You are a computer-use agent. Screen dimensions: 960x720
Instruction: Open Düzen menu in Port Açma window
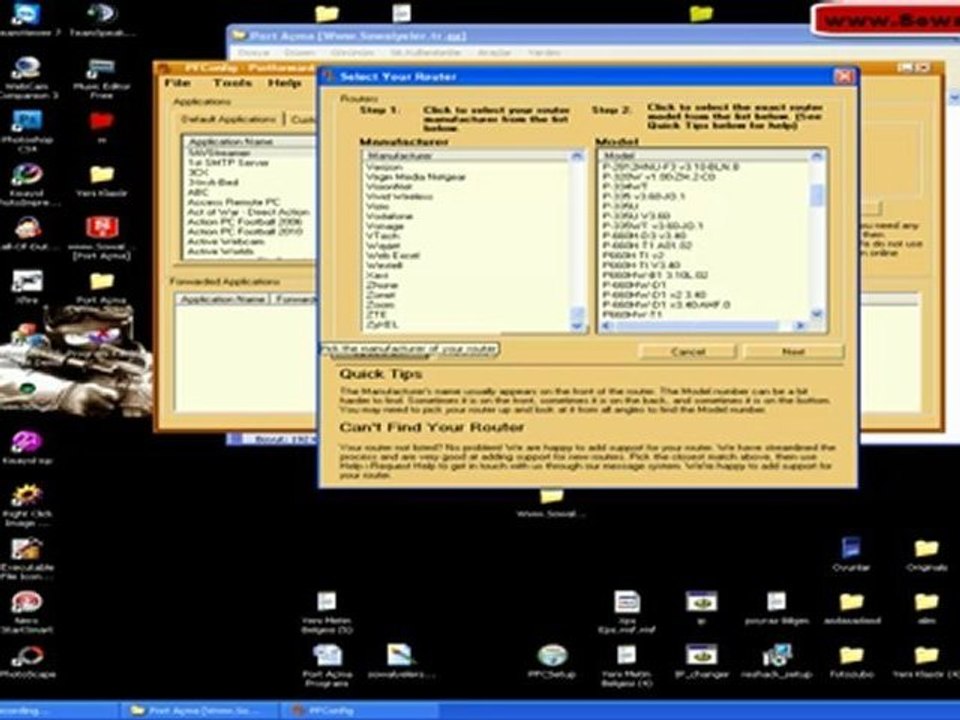click(x=299, y=53)
